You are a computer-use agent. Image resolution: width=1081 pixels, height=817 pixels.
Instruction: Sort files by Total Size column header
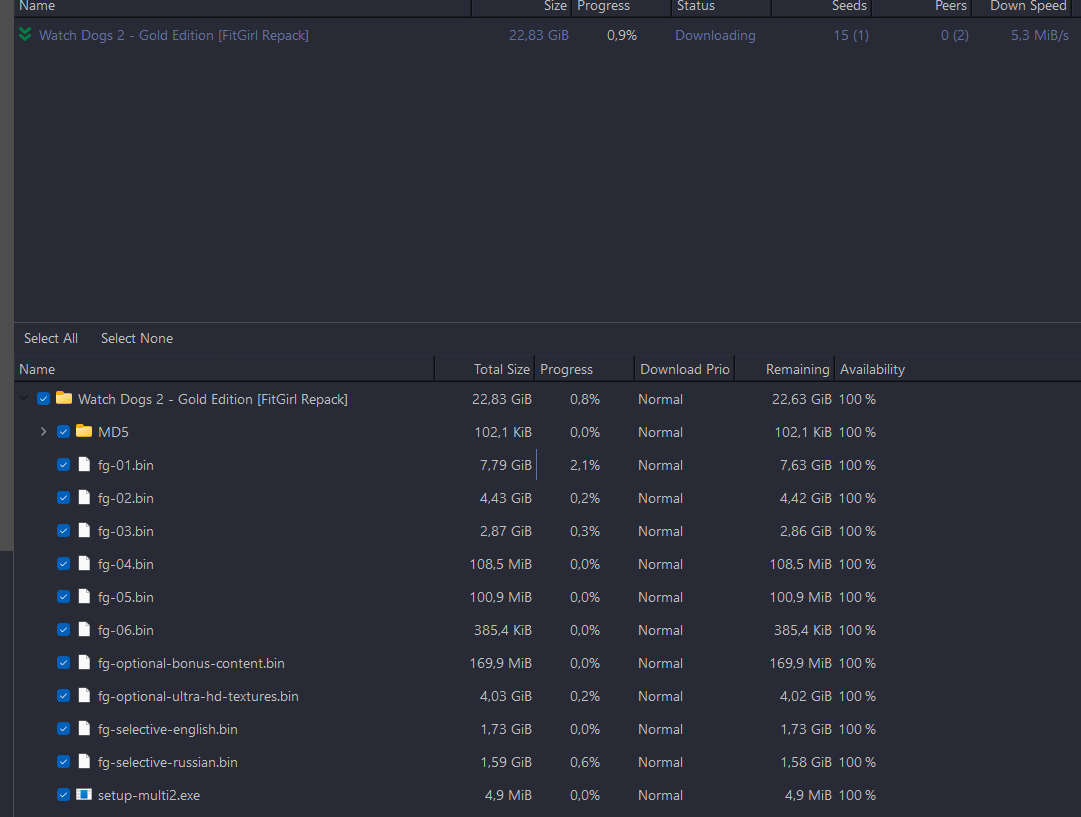point(485,370)
